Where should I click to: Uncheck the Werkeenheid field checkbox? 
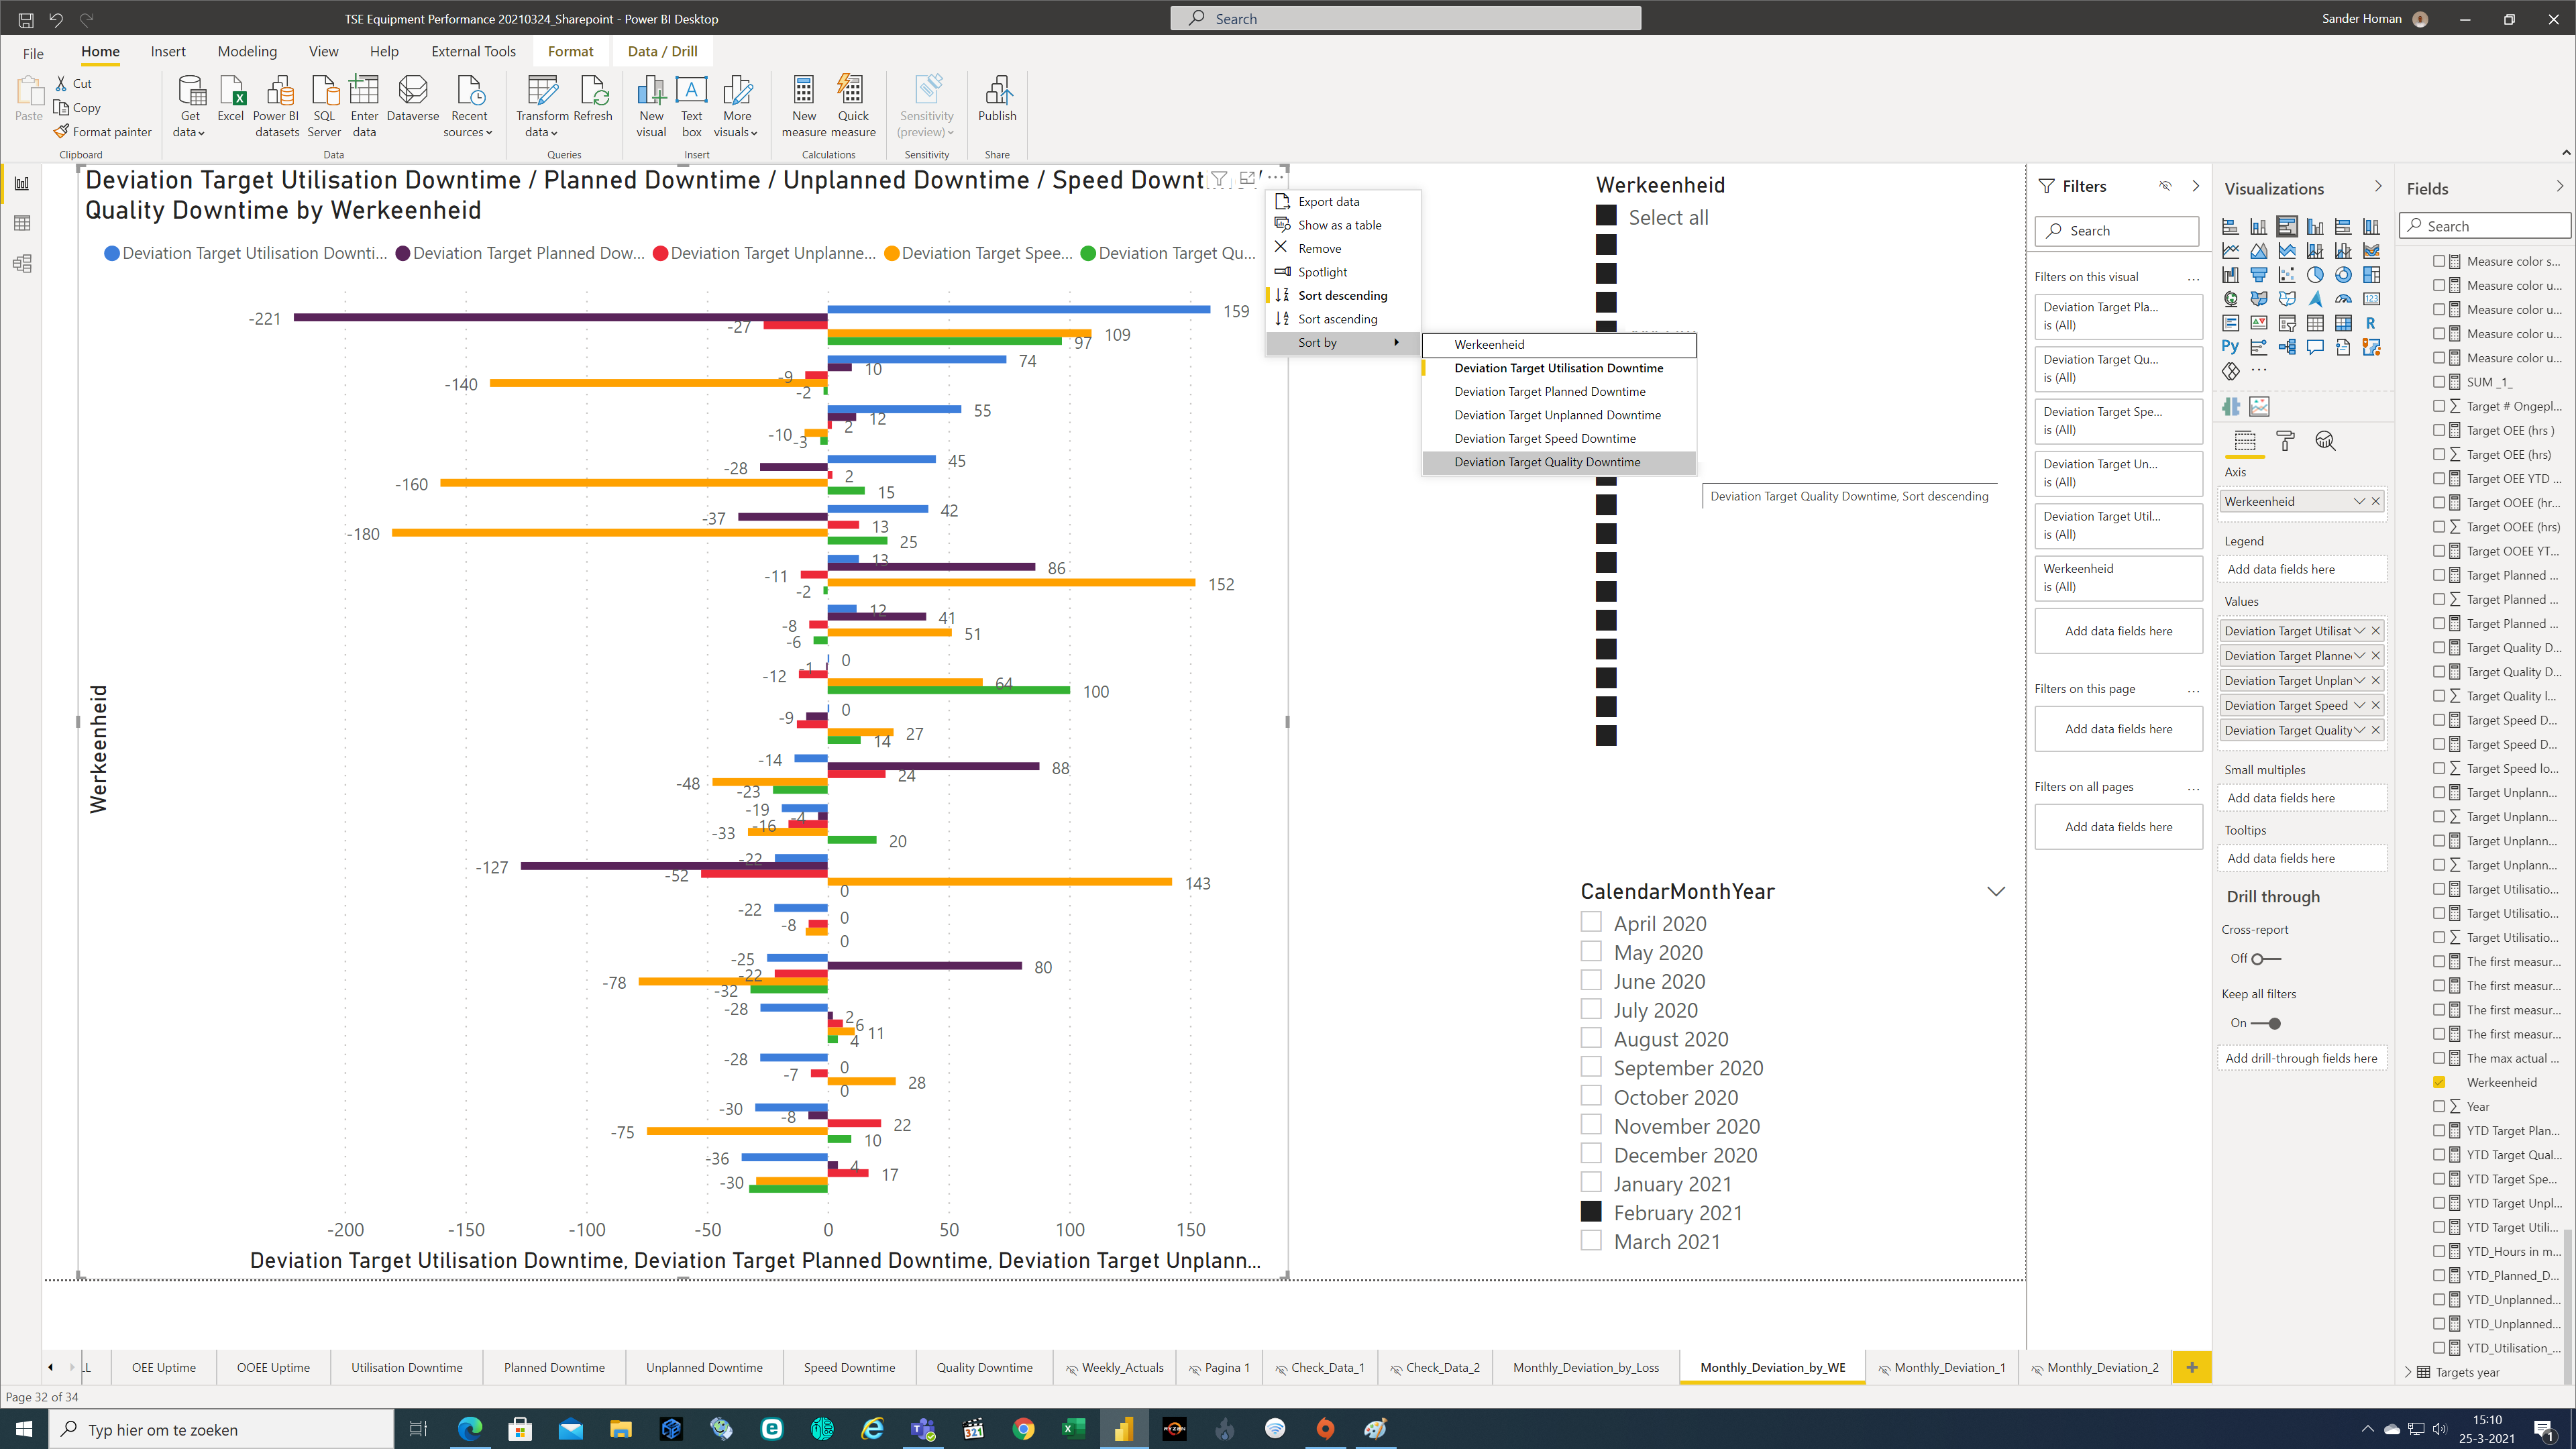[2439, 1082]
